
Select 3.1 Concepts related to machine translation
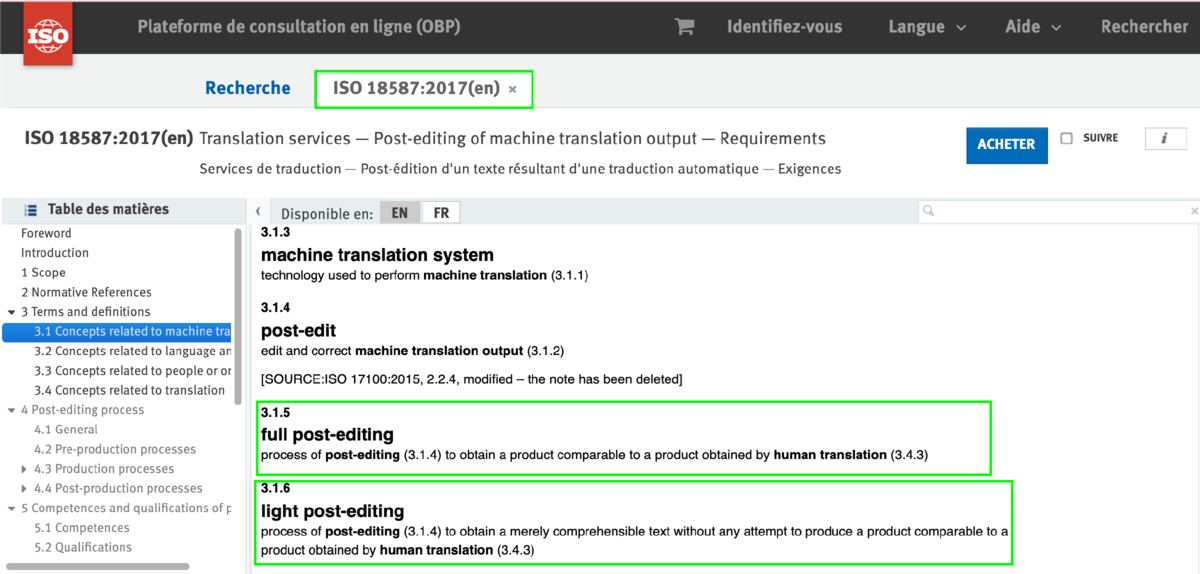click(x=118, y=332)
